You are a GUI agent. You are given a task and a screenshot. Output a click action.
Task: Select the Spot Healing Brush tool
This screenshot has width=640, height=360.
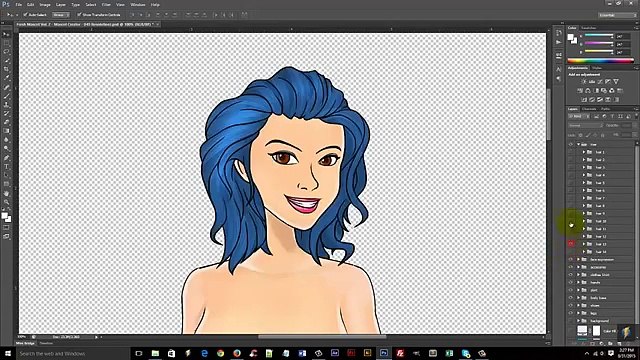(6, 87)
